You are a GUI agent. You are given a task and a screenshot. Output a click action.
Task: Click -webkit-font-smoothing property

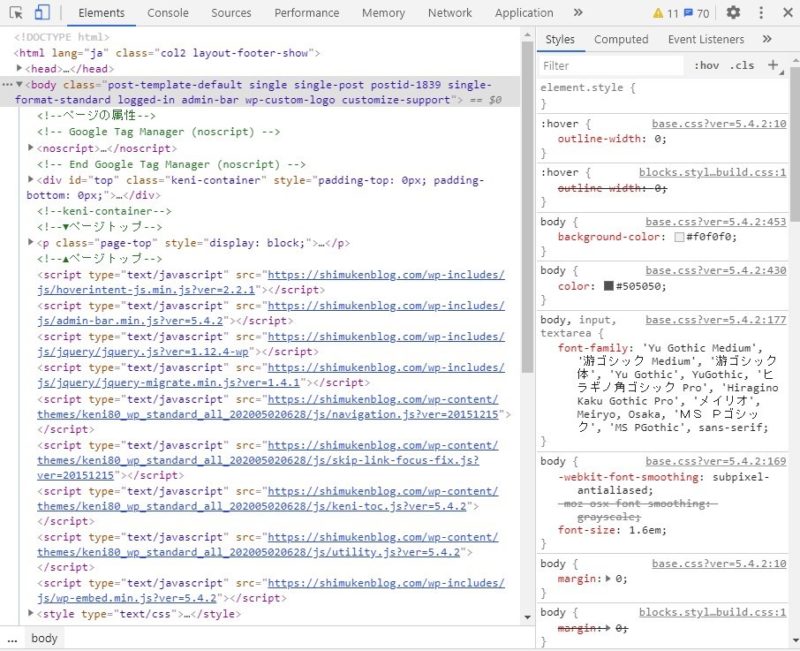click(628, 477)
